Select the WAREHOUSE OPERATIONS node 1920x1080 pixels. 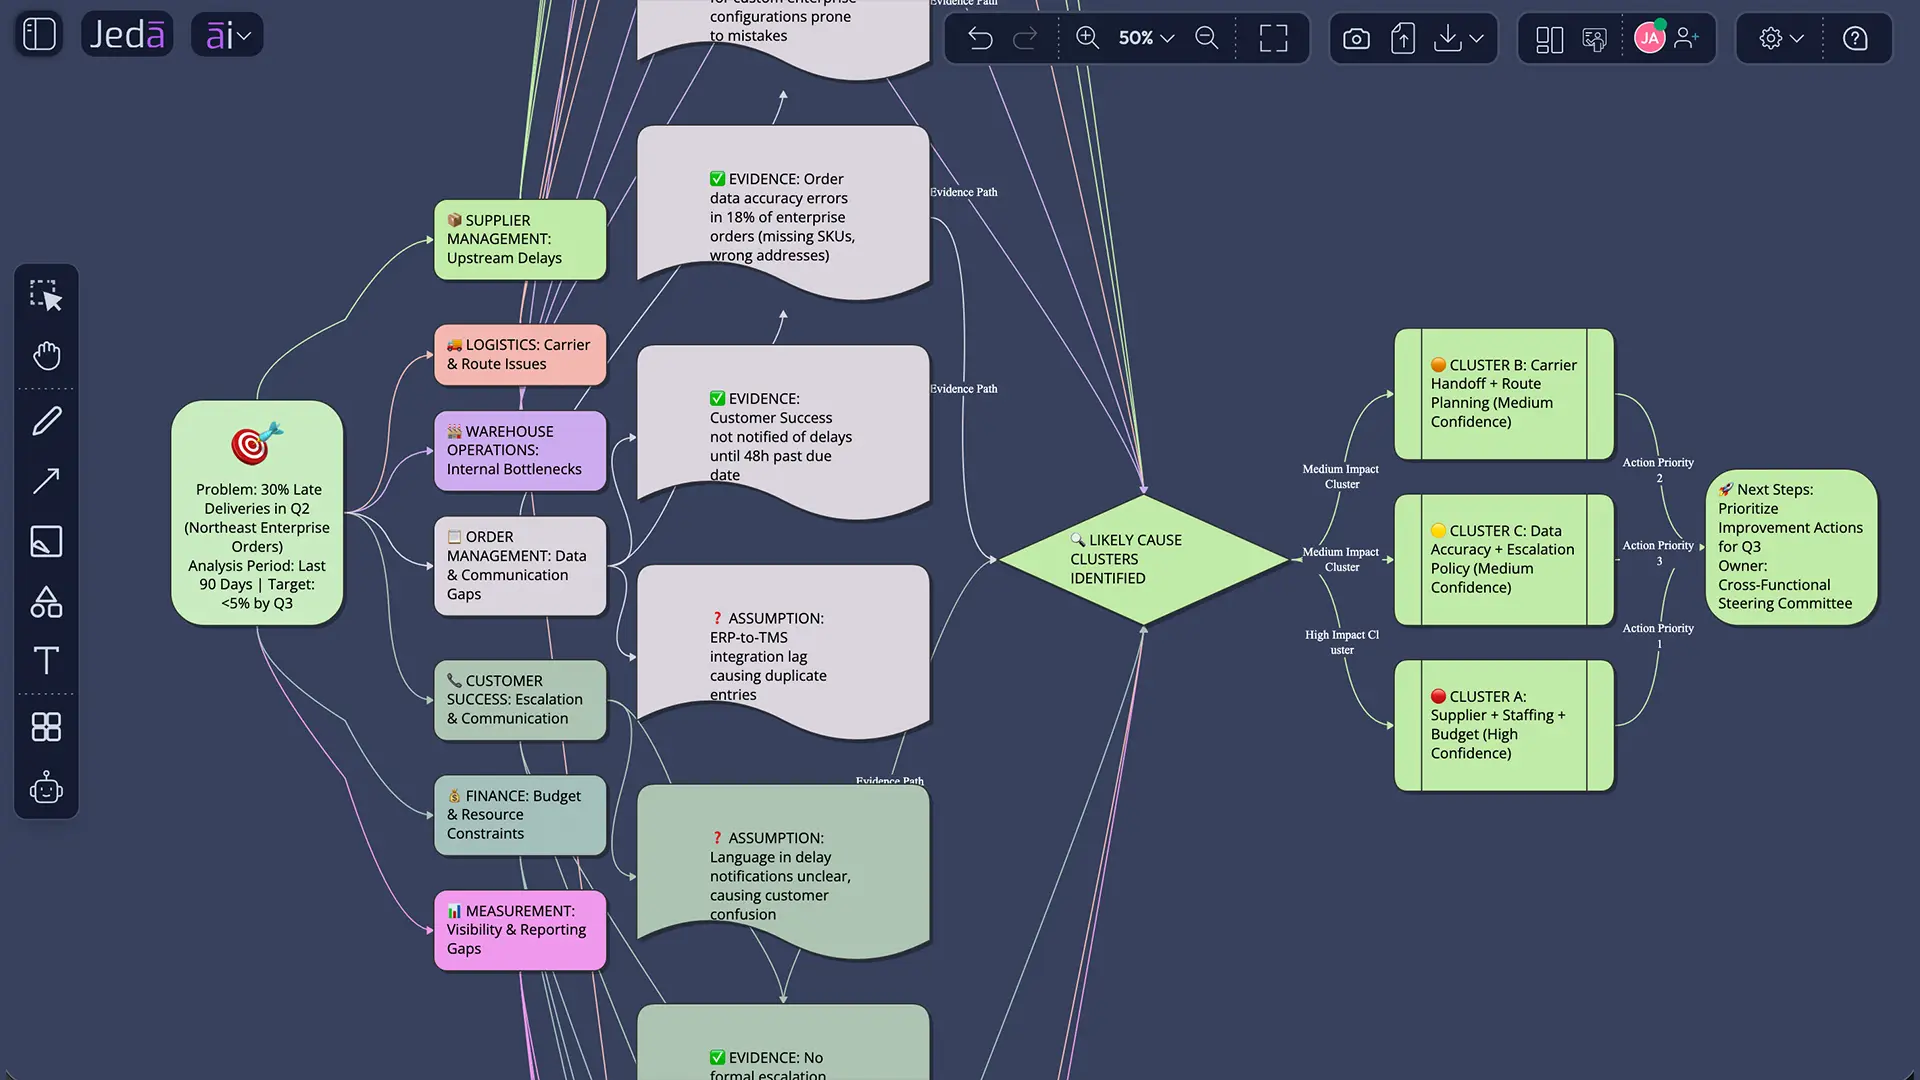(520, 450)
